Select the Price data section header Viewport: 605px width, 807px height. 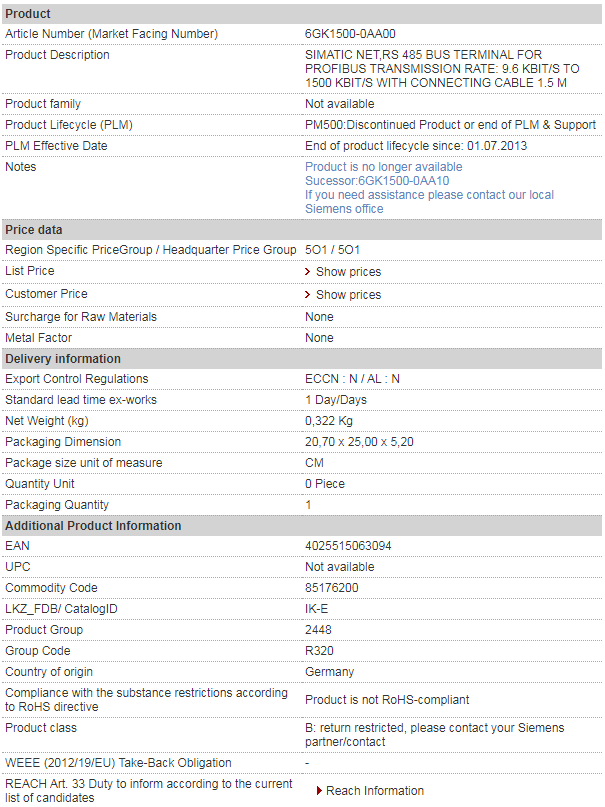click(302, 230)
